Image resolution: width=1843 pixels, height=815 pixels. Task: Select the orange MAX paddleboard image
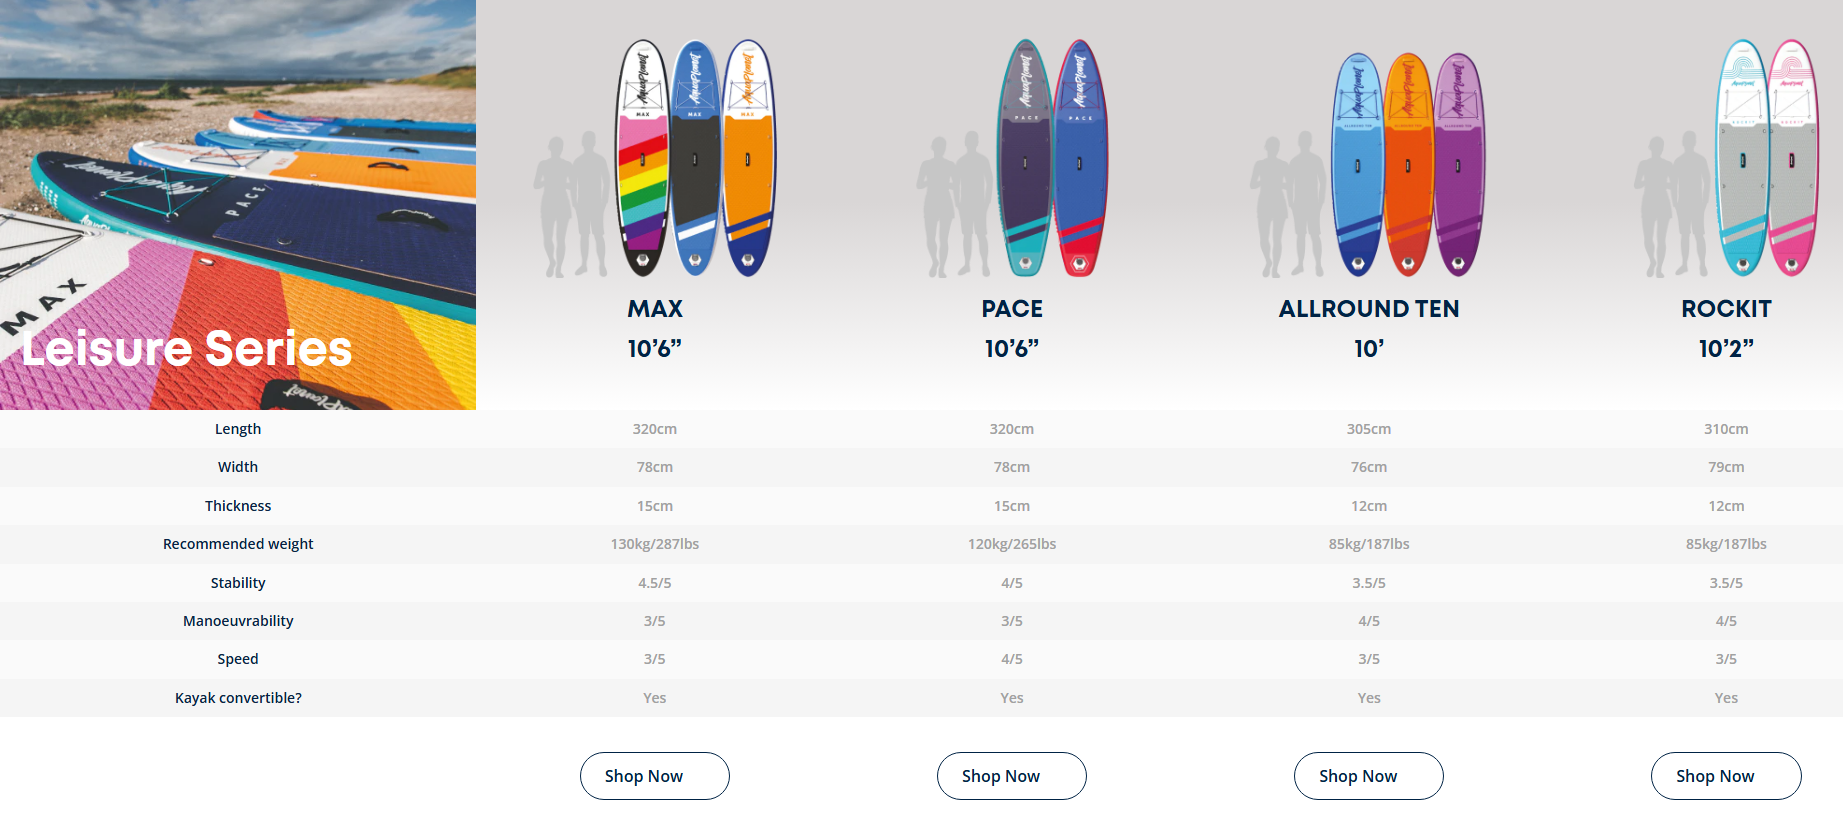point(749,160)
